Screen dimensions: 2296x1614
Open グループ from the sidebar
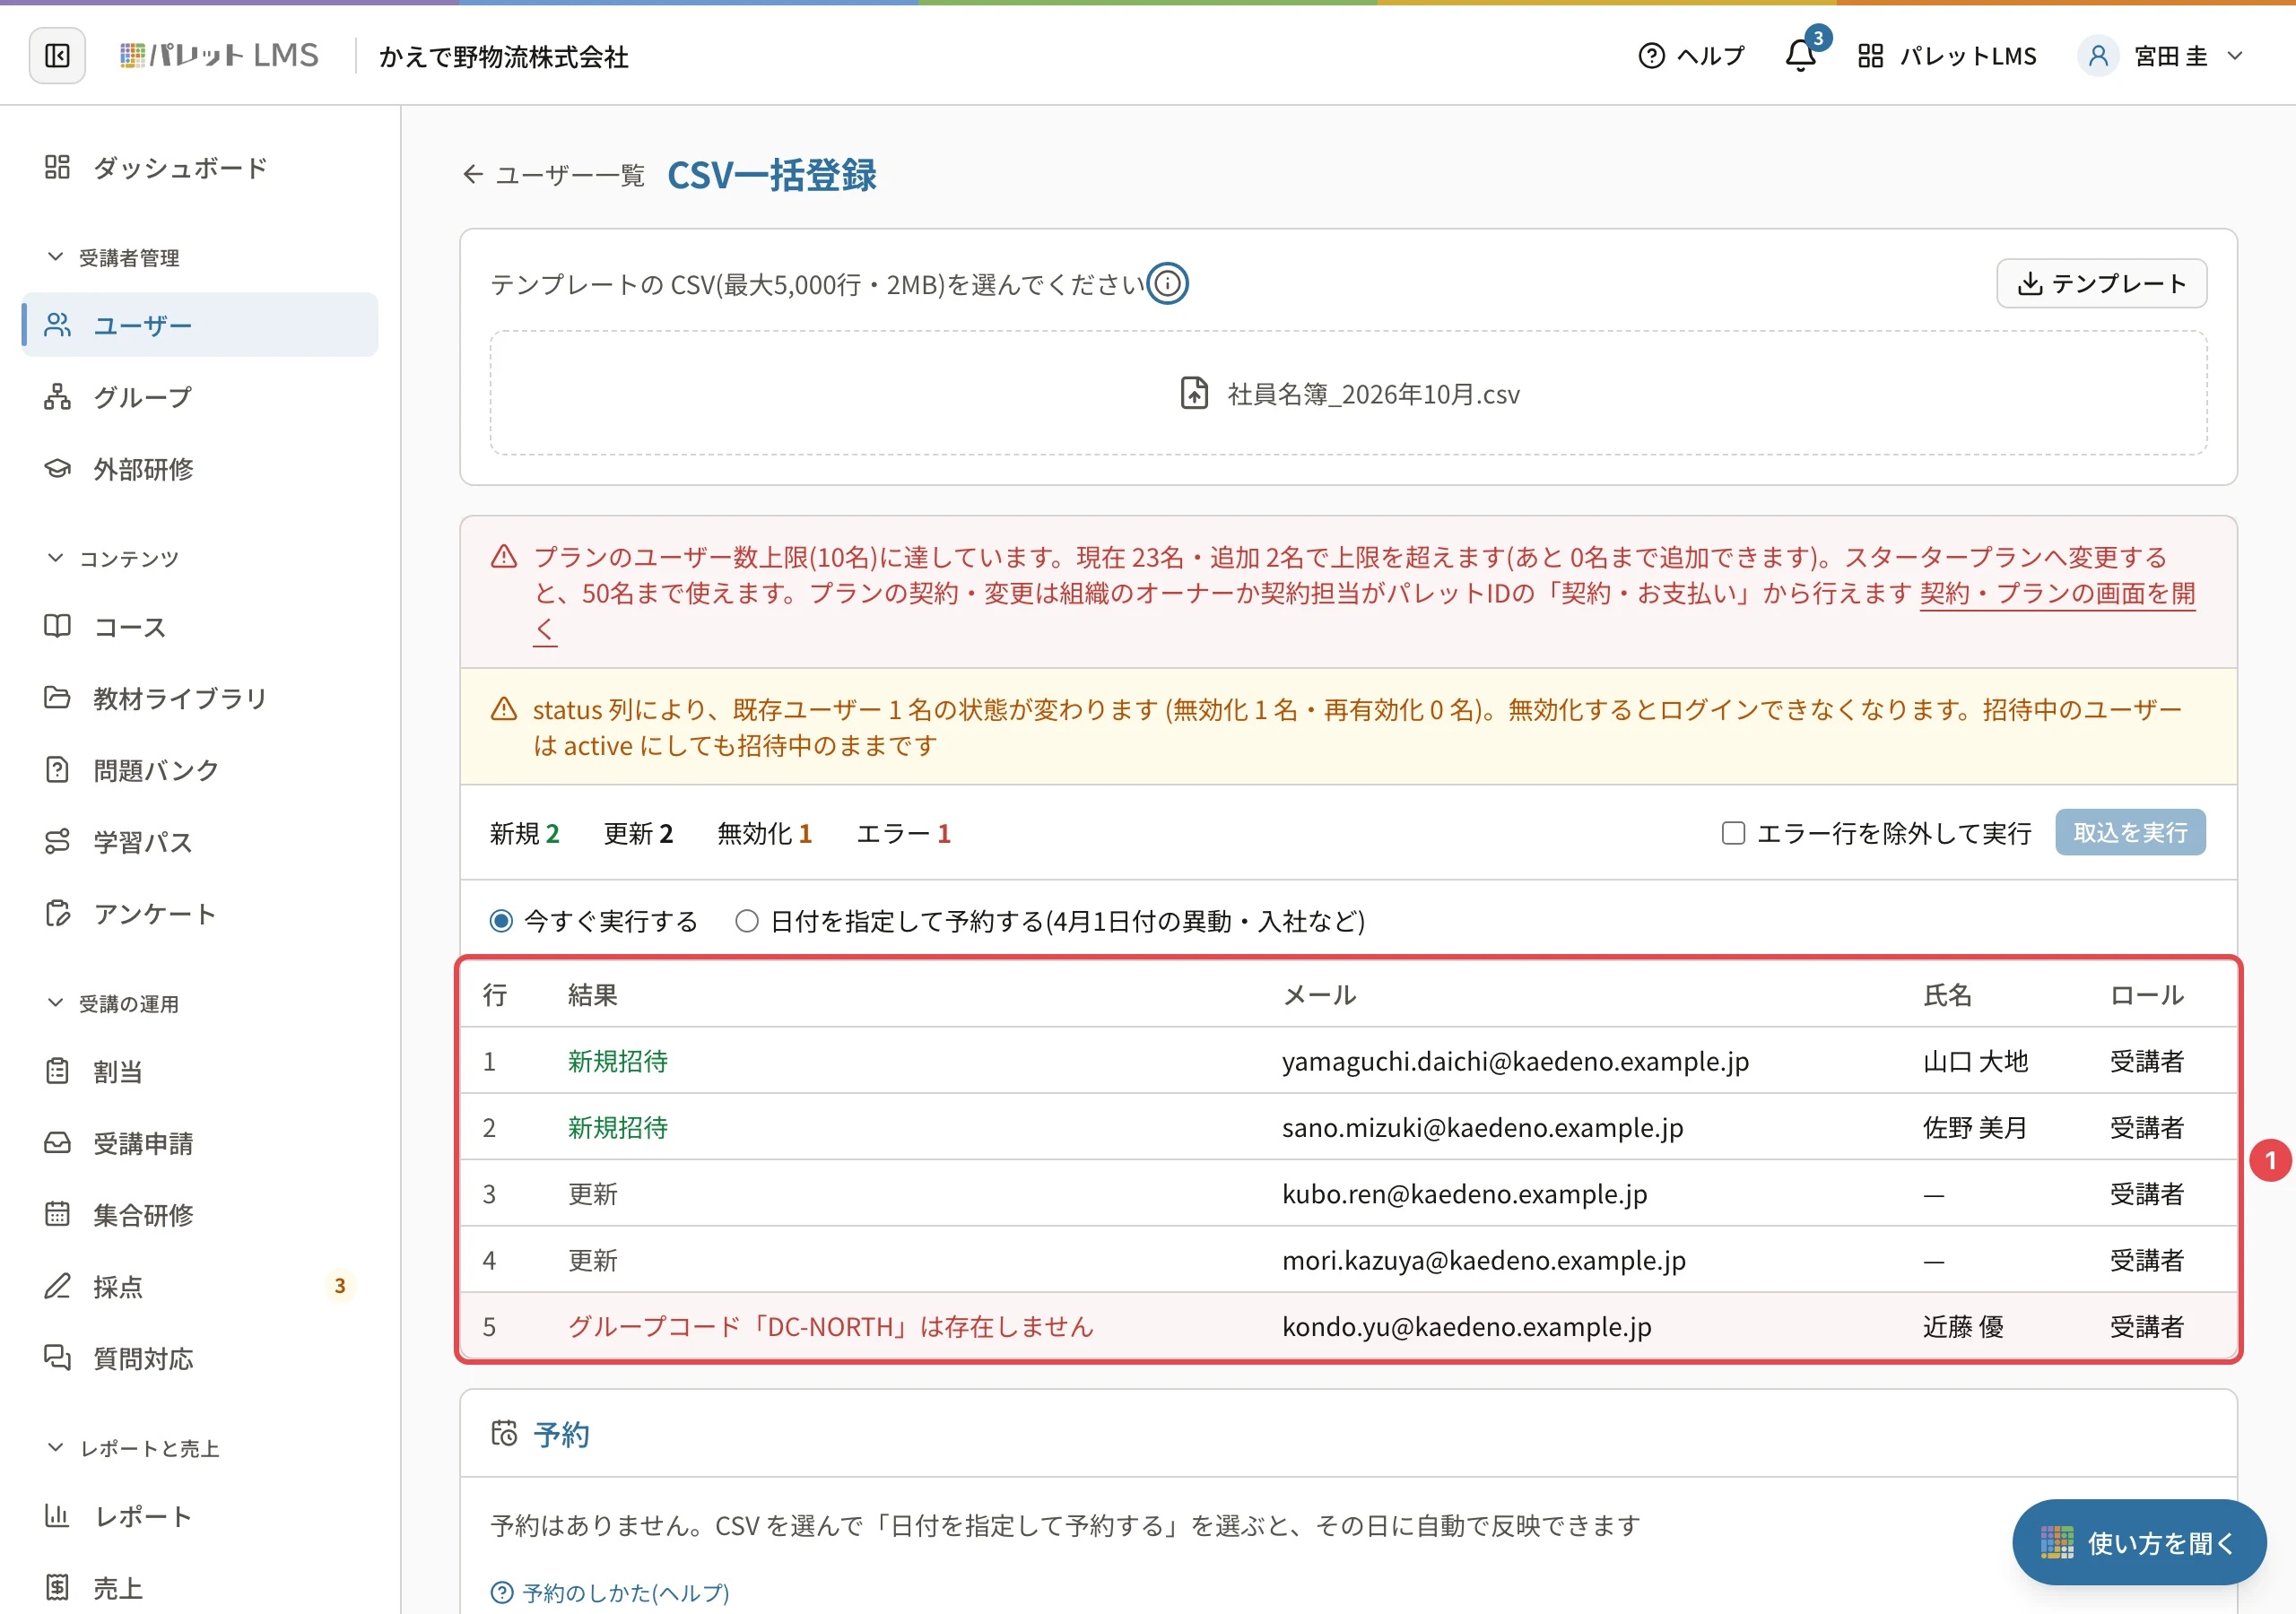click(200, 397)
